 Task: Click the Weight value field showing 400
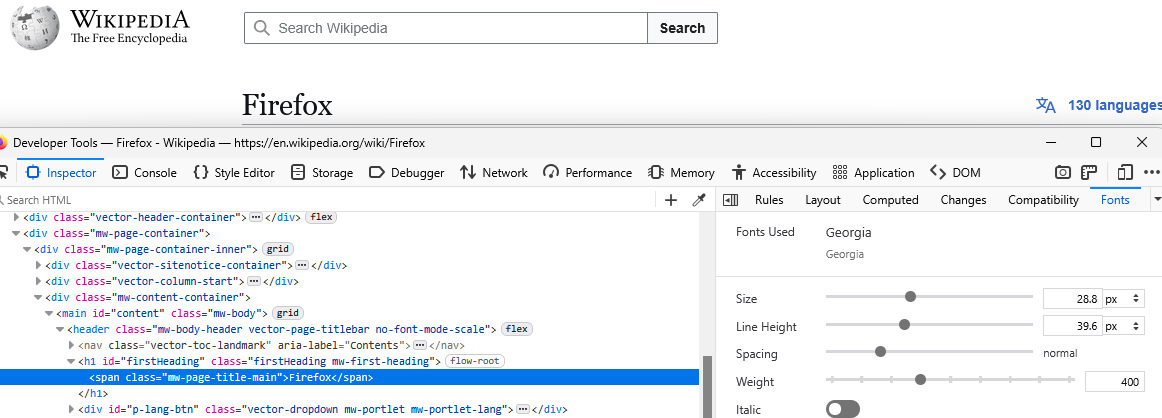1115,382
